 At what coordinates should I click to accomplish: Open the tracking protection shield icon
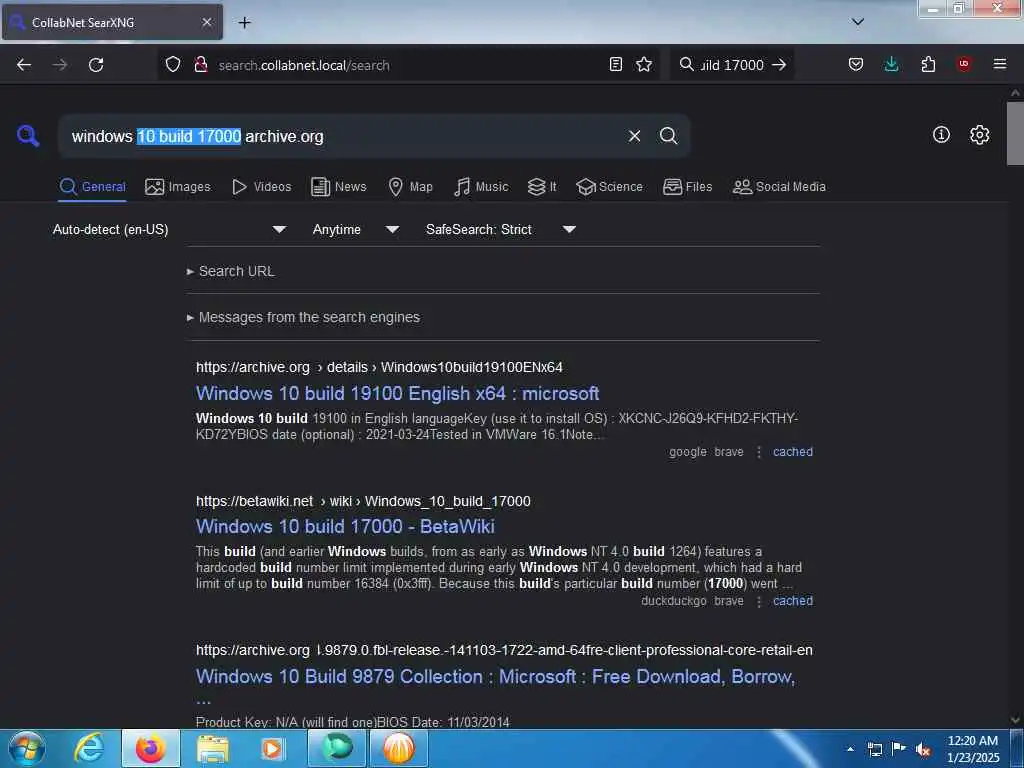172,64
